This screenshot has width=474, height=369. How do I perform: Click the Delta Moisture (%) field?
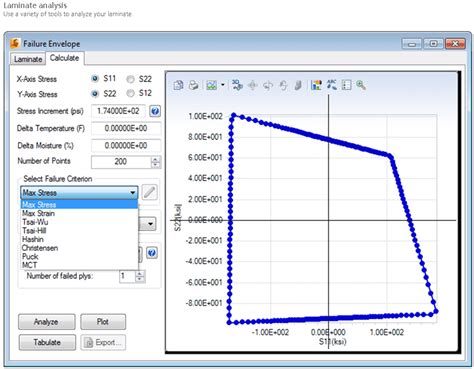click(126, 146)
